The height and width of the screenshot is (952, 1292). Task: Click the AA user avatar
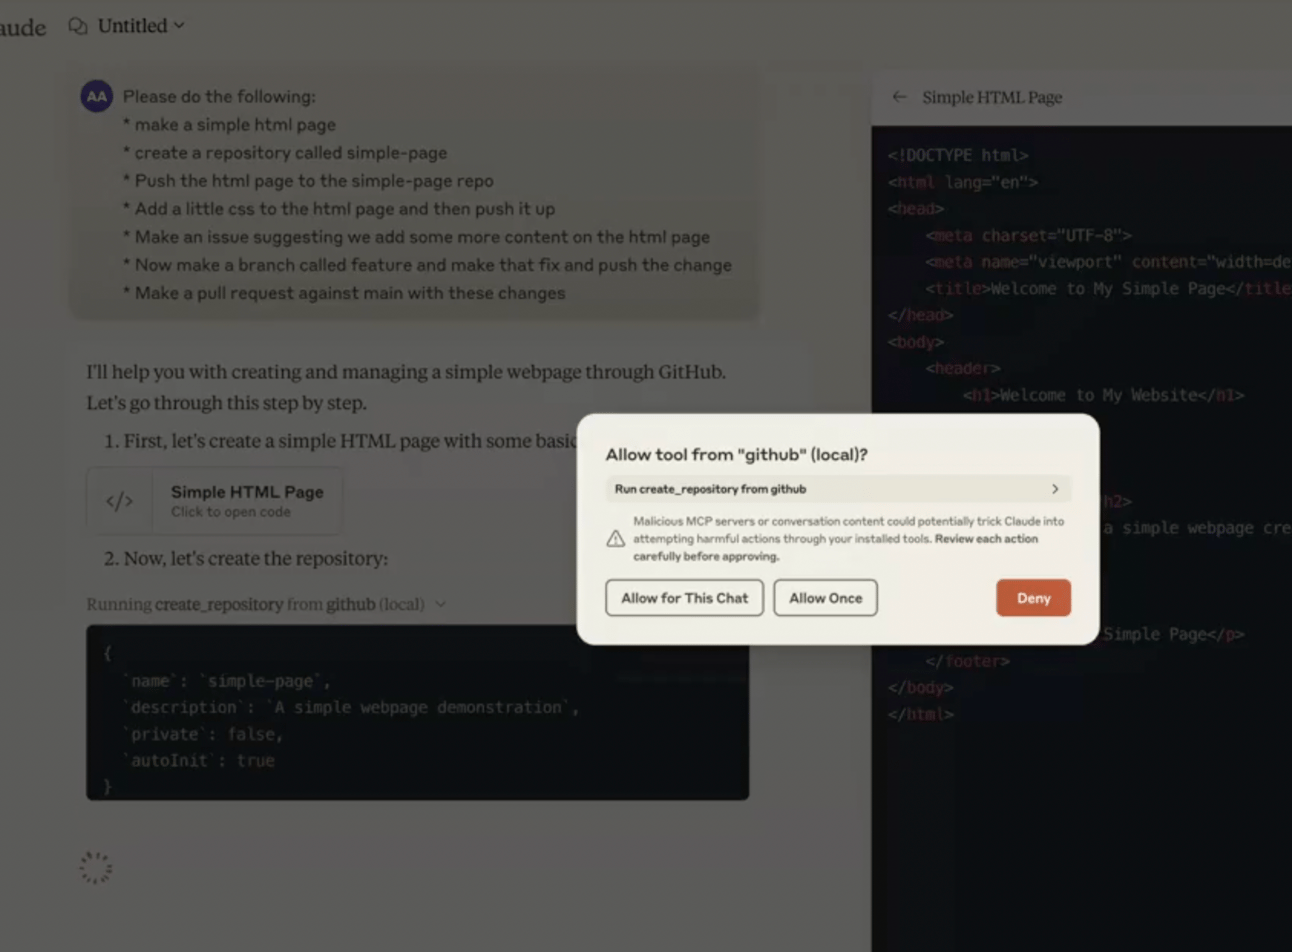coord(96,96)
